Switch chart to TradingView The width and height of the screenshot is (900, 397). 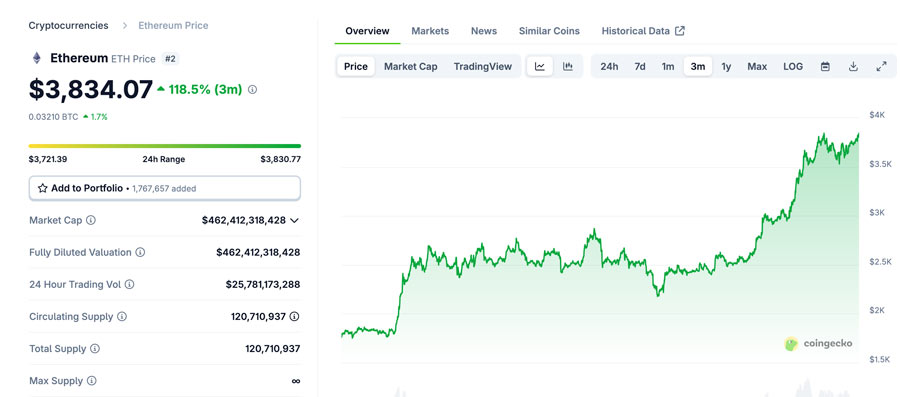(483, 67)
